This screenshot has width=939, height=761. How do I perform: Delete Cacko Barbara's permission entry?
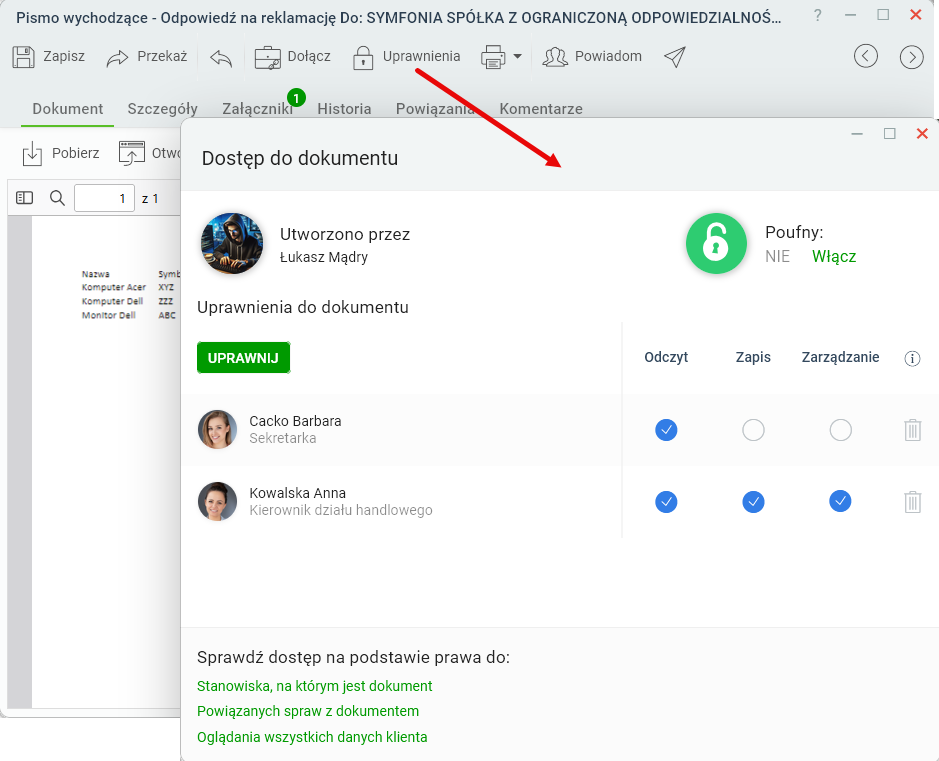tap(912, 430)
